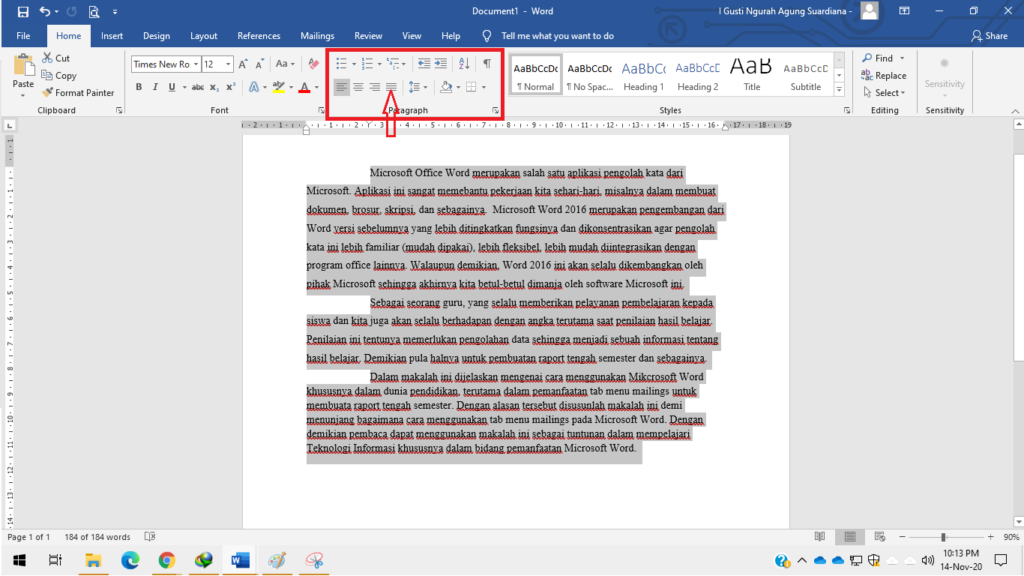The height and width of the screenshot is (576, 1024).
Task: Increase font size with Grow Font
Action: coord(243,64)
